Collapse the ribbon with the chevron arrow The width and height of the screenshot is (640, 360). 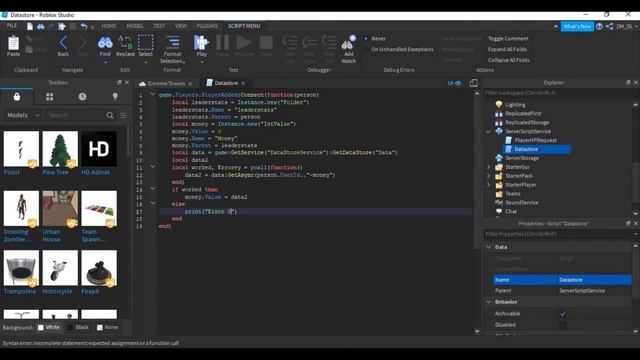pos(556,27)
